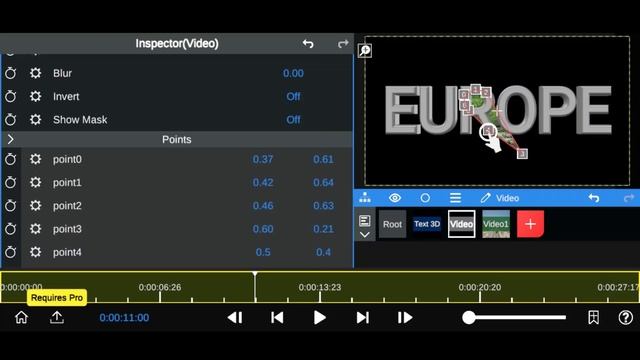Step back one frame

coord(235,318)
